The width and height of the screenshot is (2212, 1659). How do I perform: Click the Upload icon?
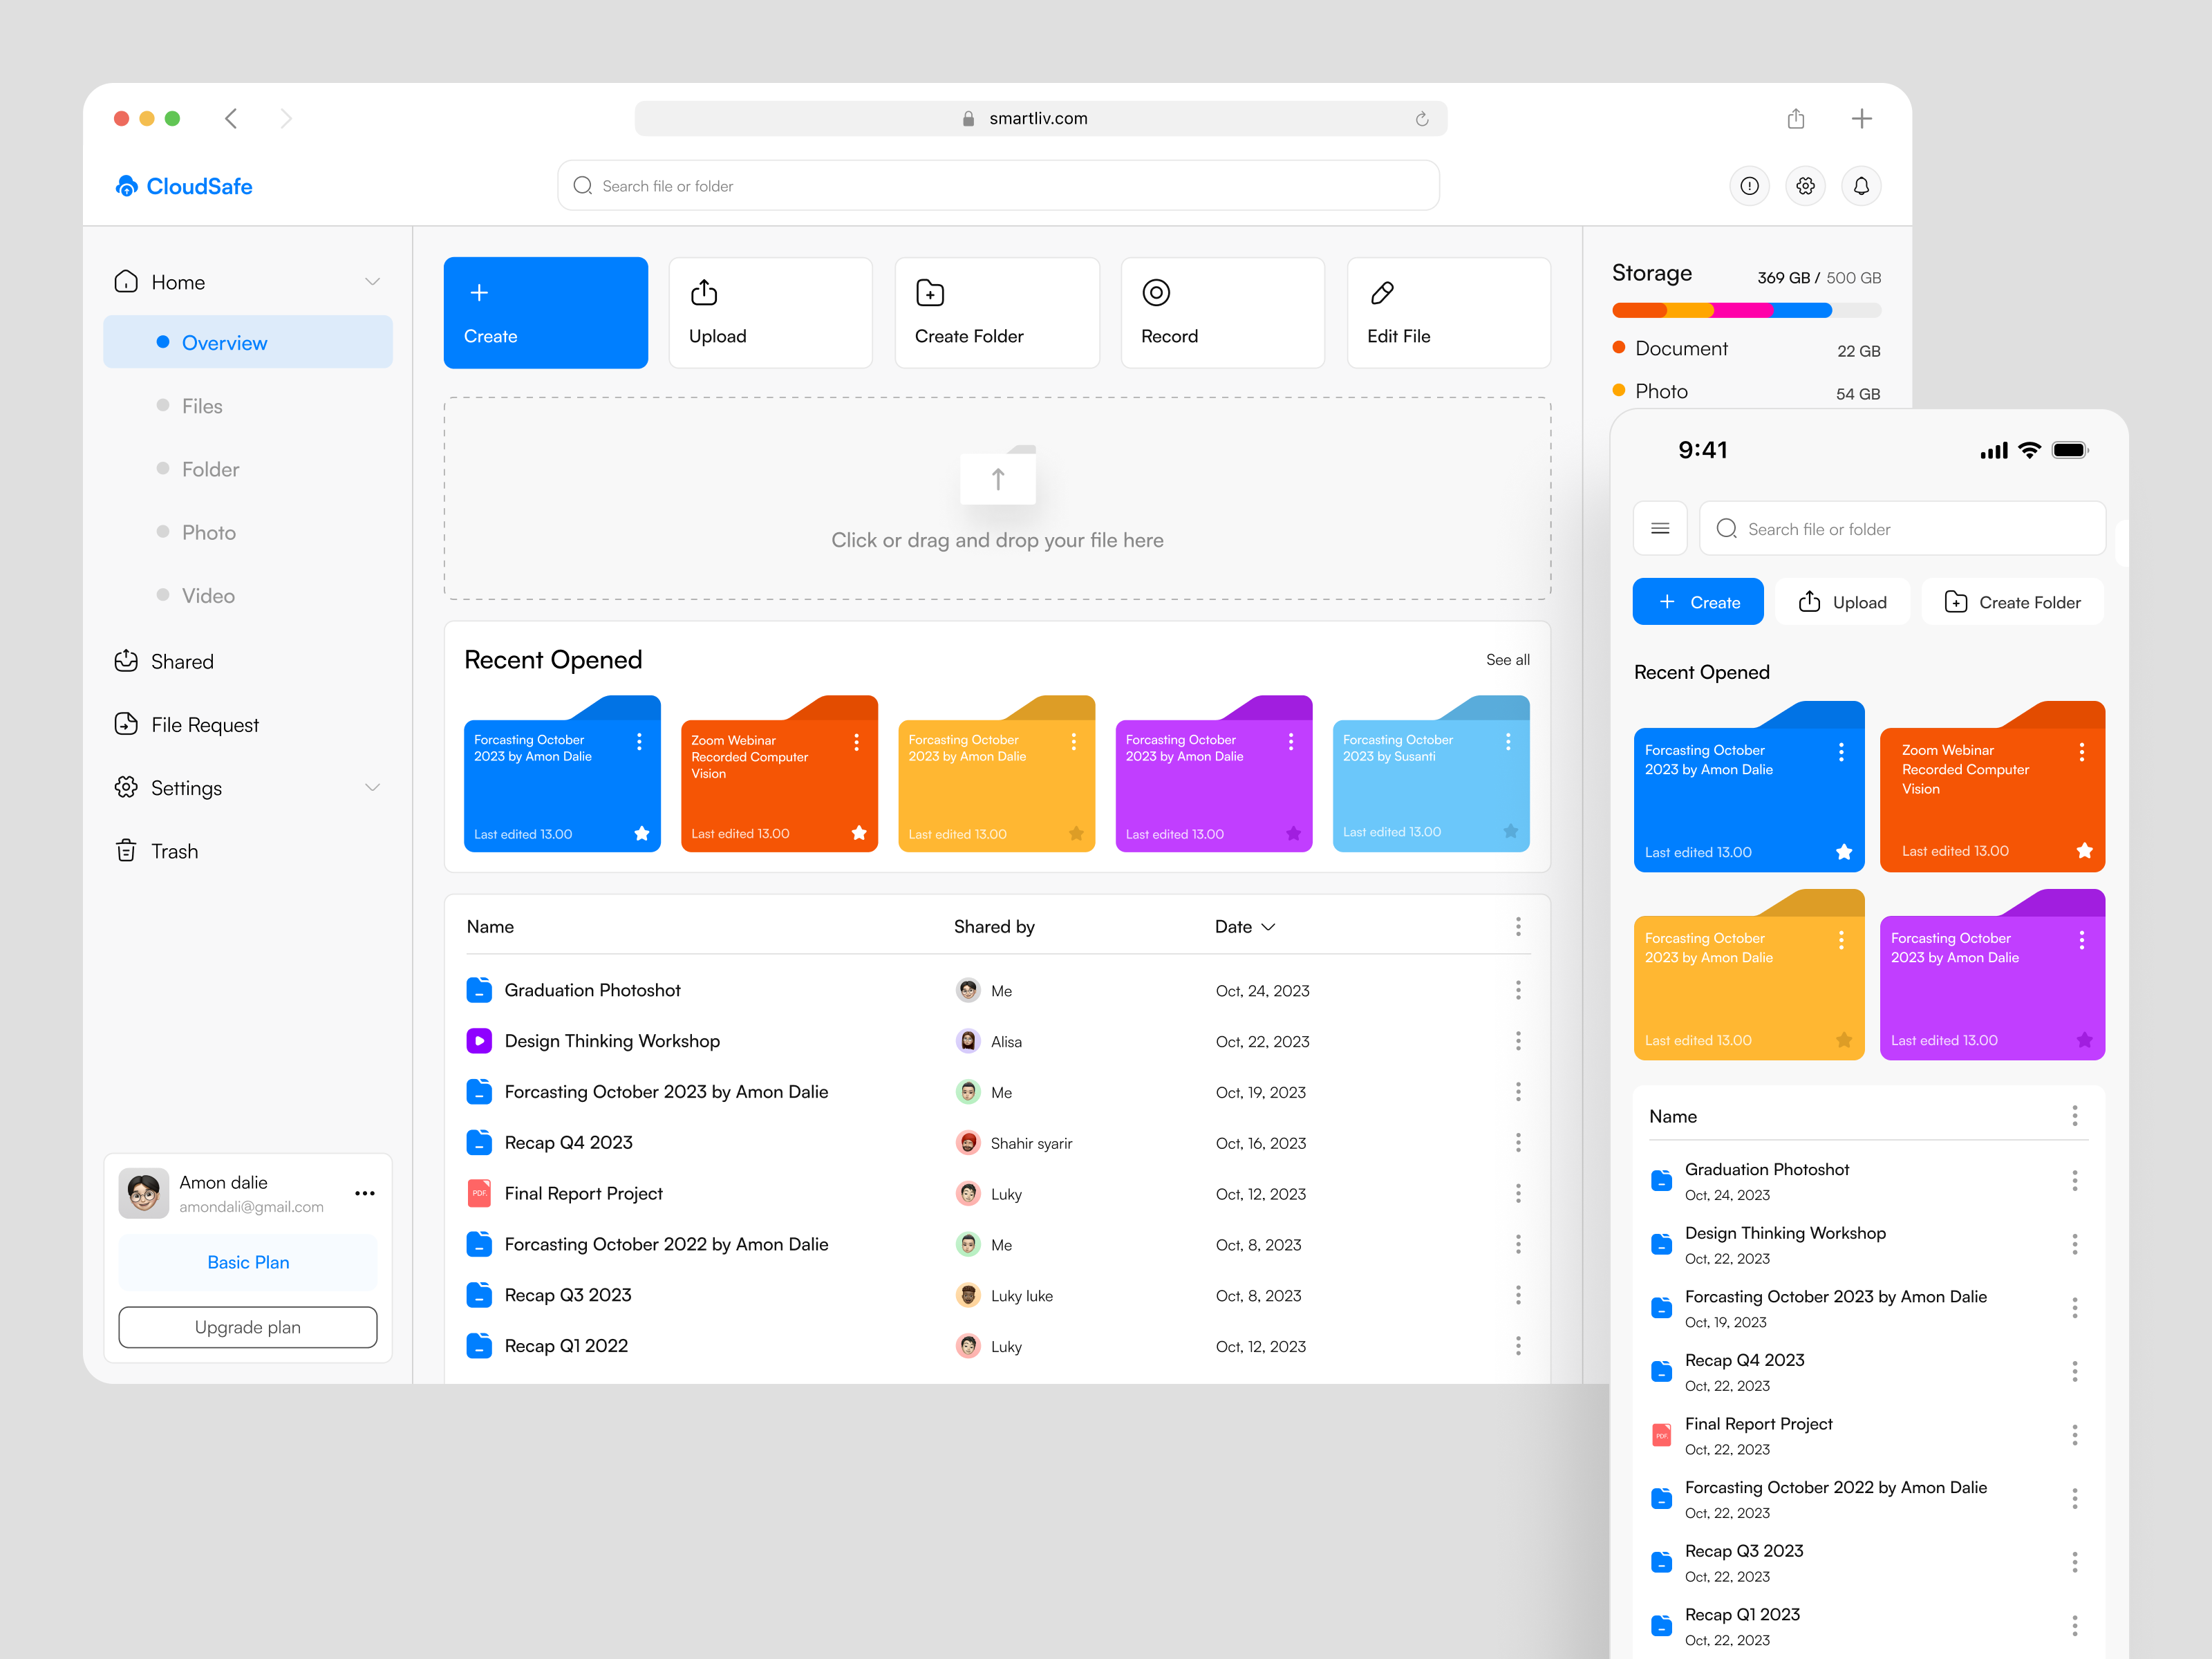(x=704, y=293)
